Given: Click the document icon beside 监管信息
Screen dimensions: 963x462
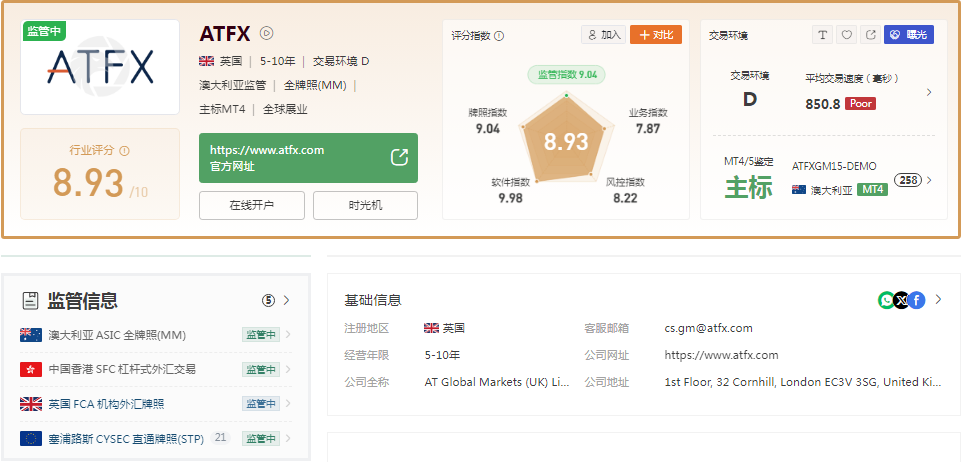Looking at the screenshot, I should 30,300.
